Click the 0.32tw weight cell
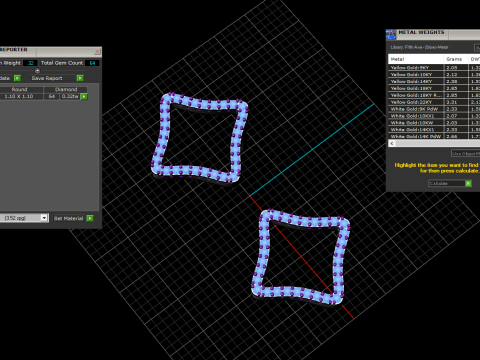Viewport: 480px width, 360px height. [x=70, y=96]
